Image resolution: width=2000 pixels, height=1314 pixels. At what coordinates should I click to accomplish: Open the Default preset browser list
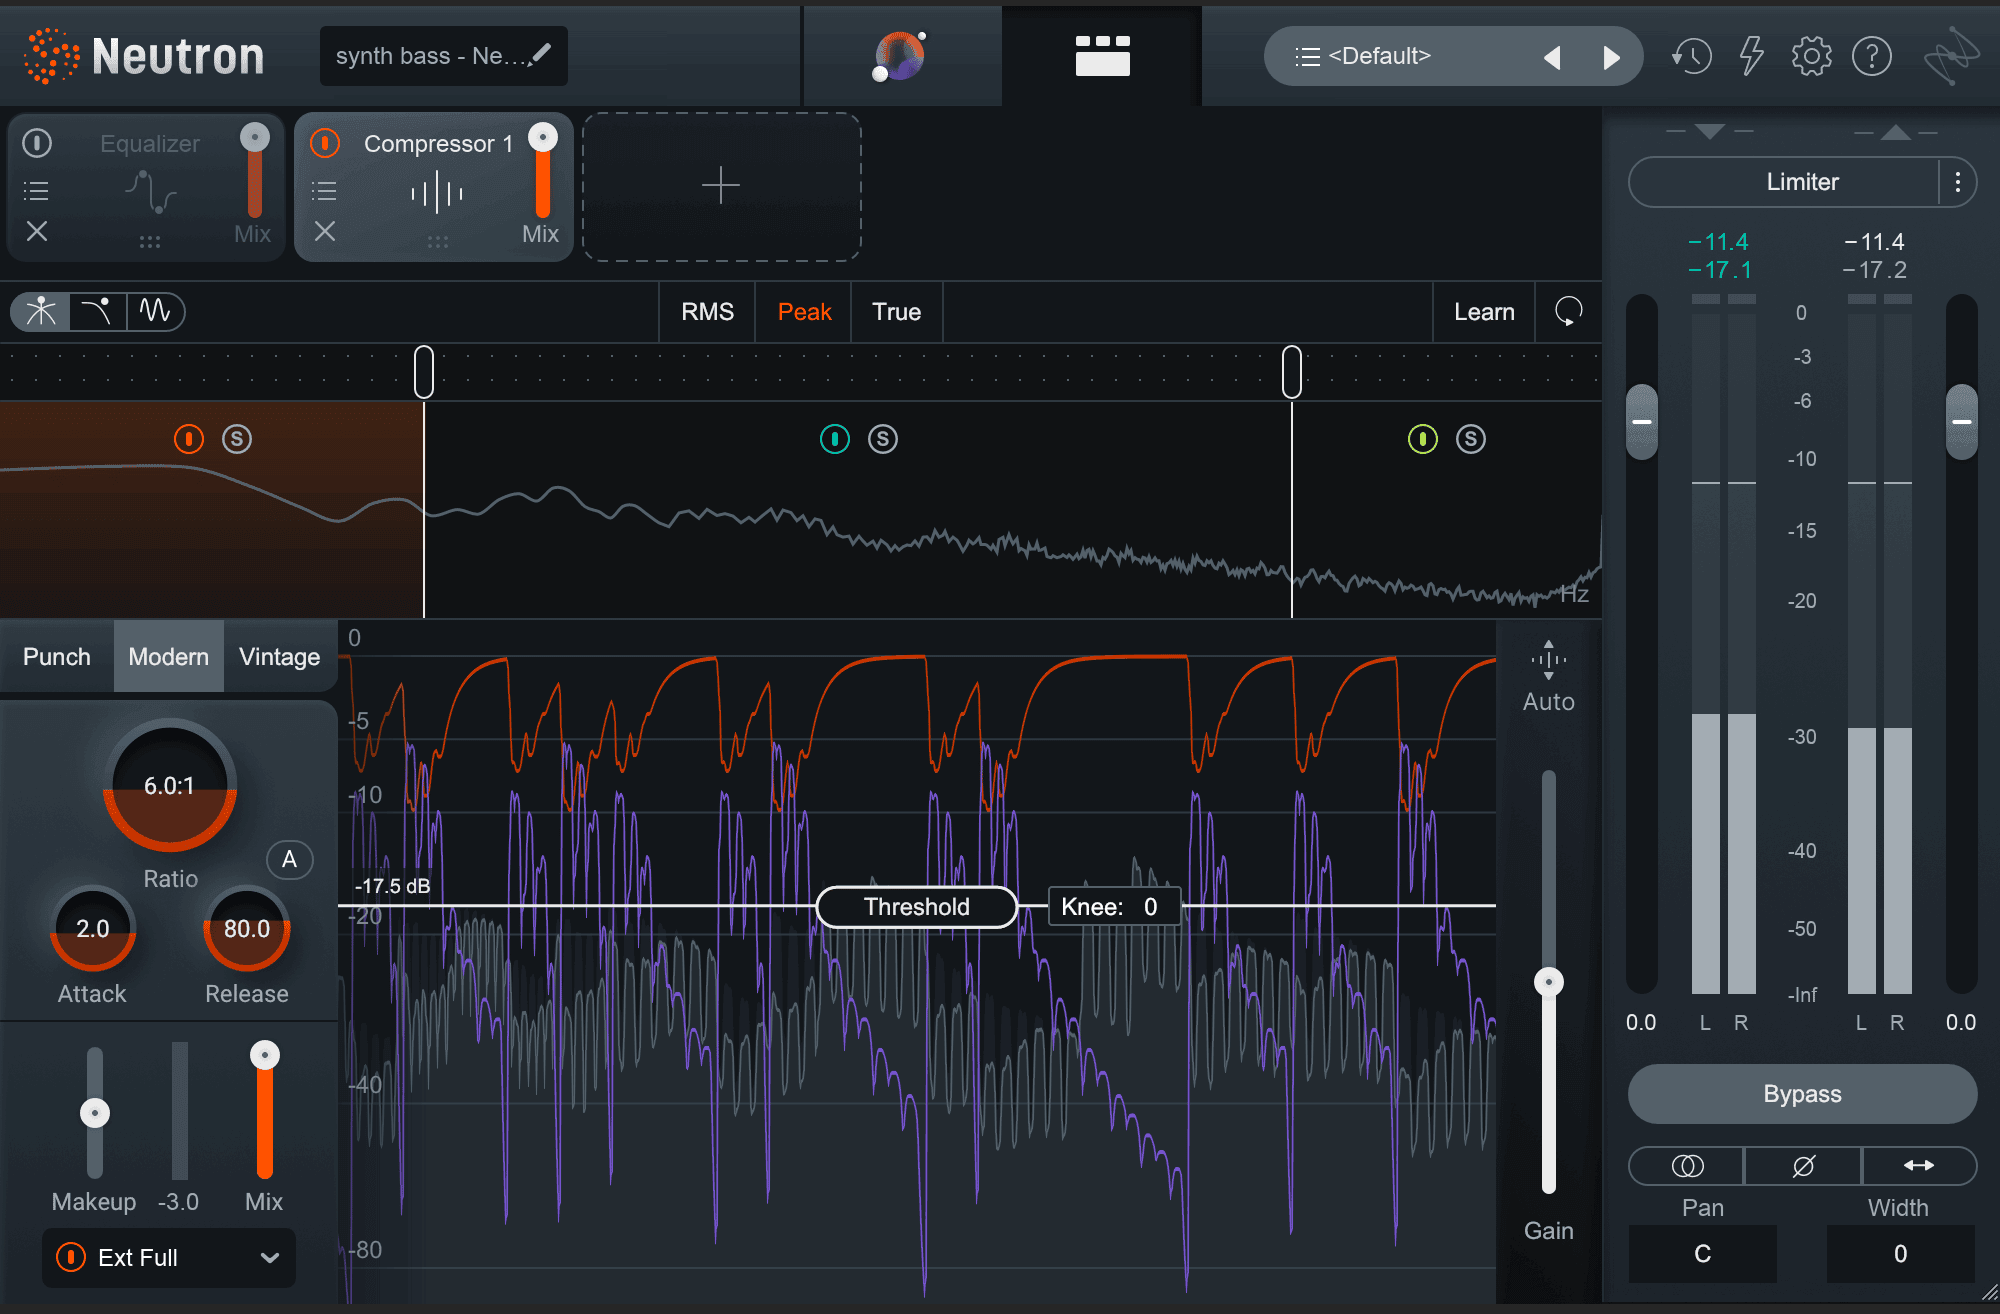1307,57
